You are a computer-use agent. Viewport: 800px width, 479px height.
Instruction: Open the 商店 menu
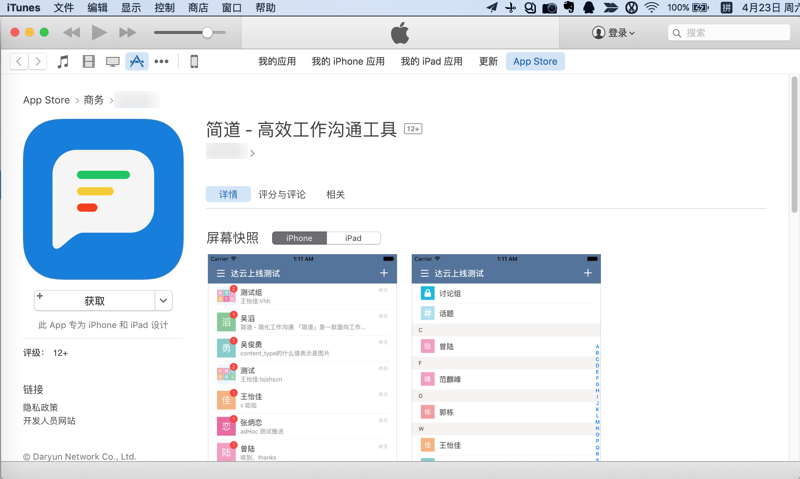click(x=198, y=8)
